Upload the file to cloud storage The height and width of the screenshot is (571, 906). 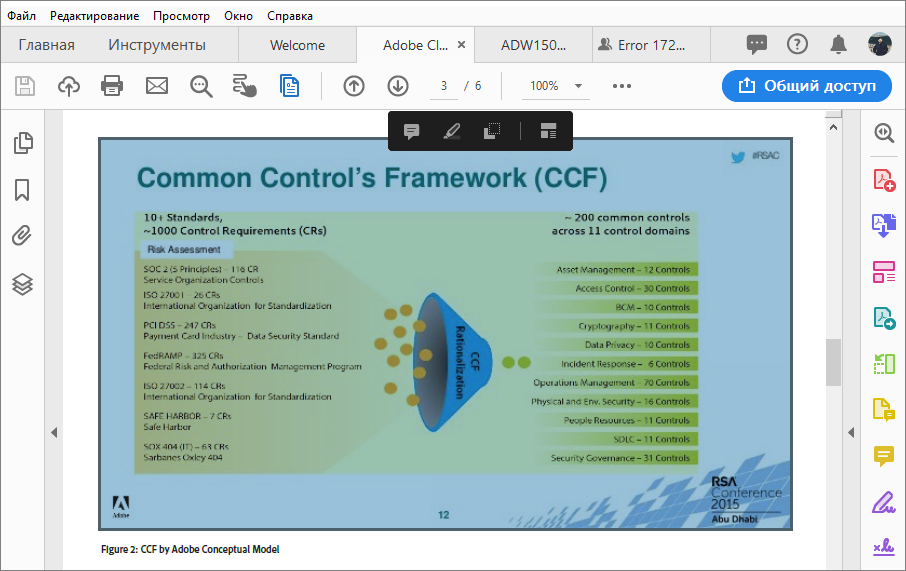pos(69,86)
